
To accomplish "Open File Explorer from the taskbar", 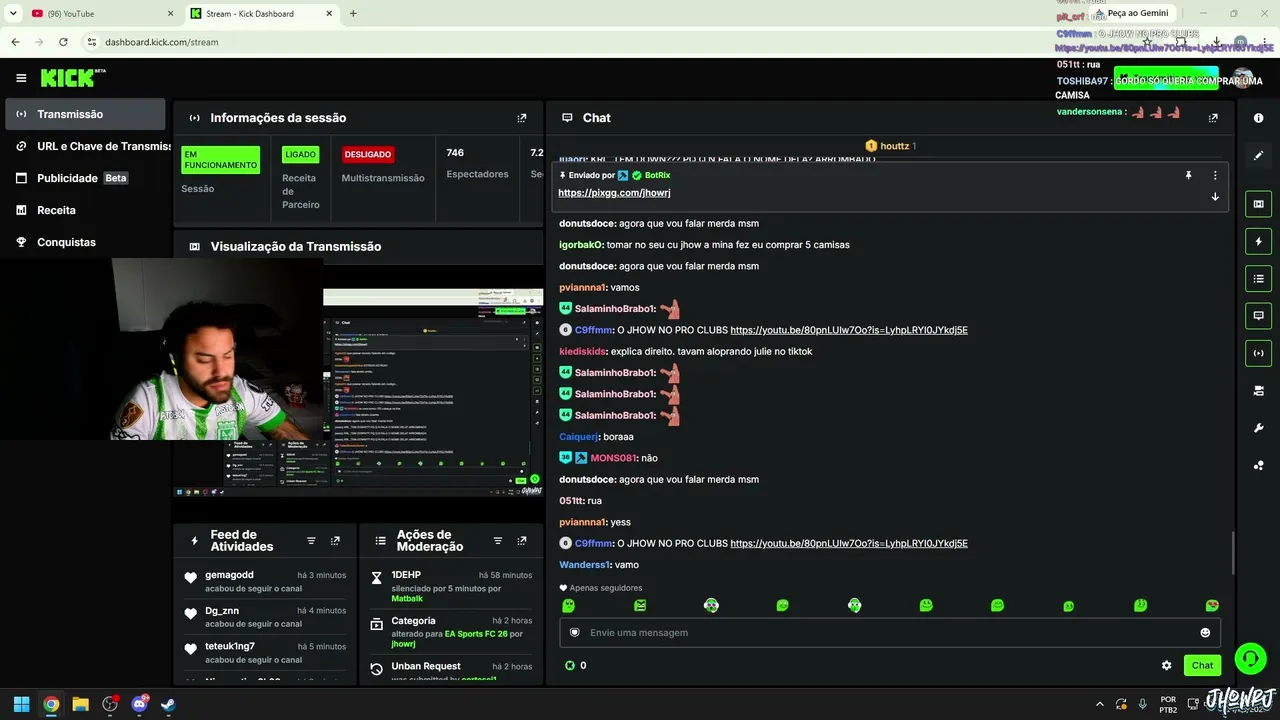I will (x=80, y=704).
